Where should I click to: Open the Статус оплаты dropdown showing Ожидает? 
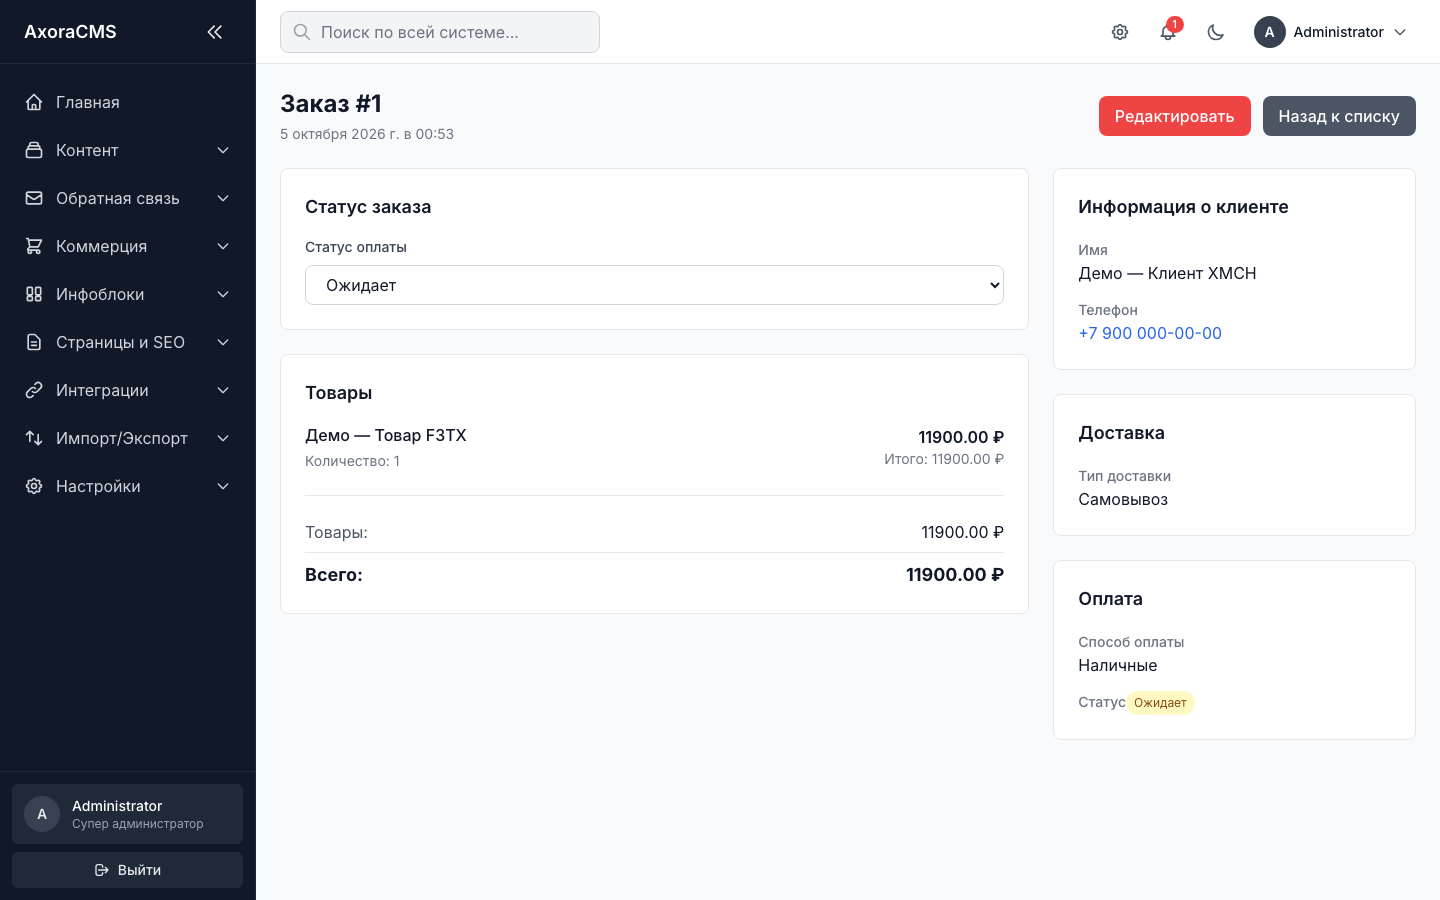coord(654,285)
